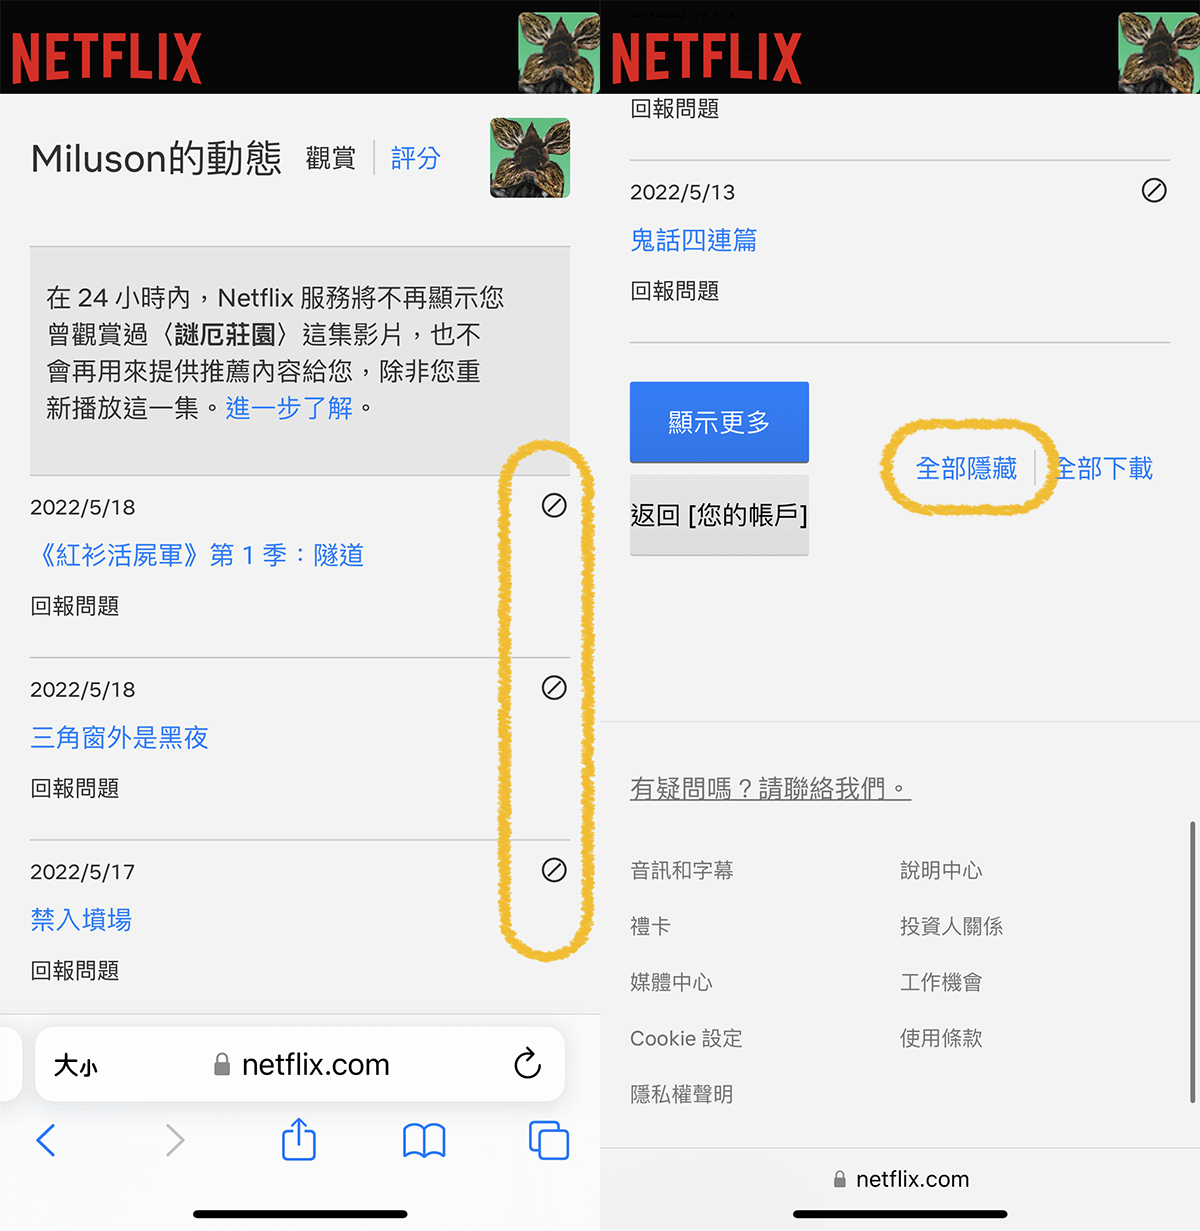Open the 禁入墳場 title link
The image size is (1200, 1231).
[81, 919]
